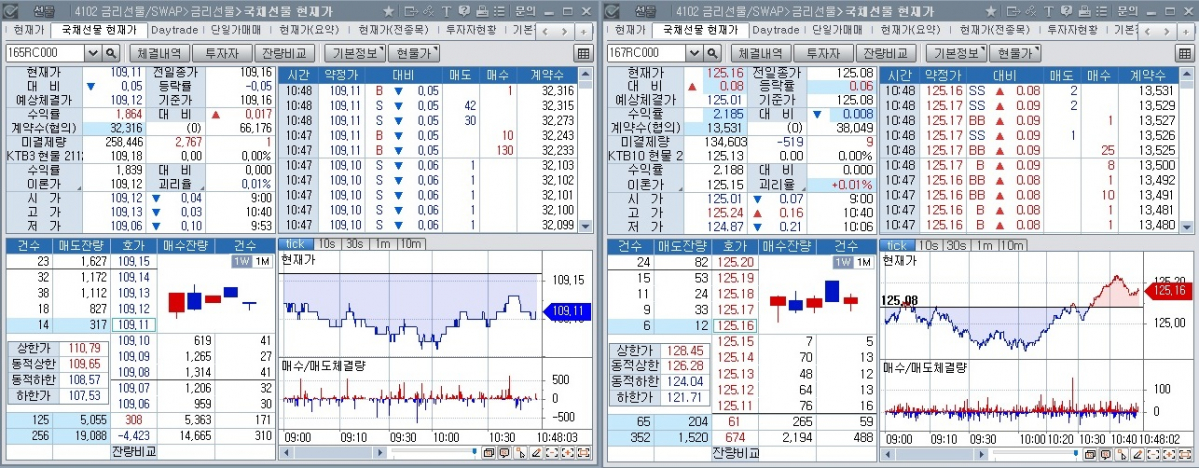
Task: Click 체결내역 button in right window
Action: point(760,53)
